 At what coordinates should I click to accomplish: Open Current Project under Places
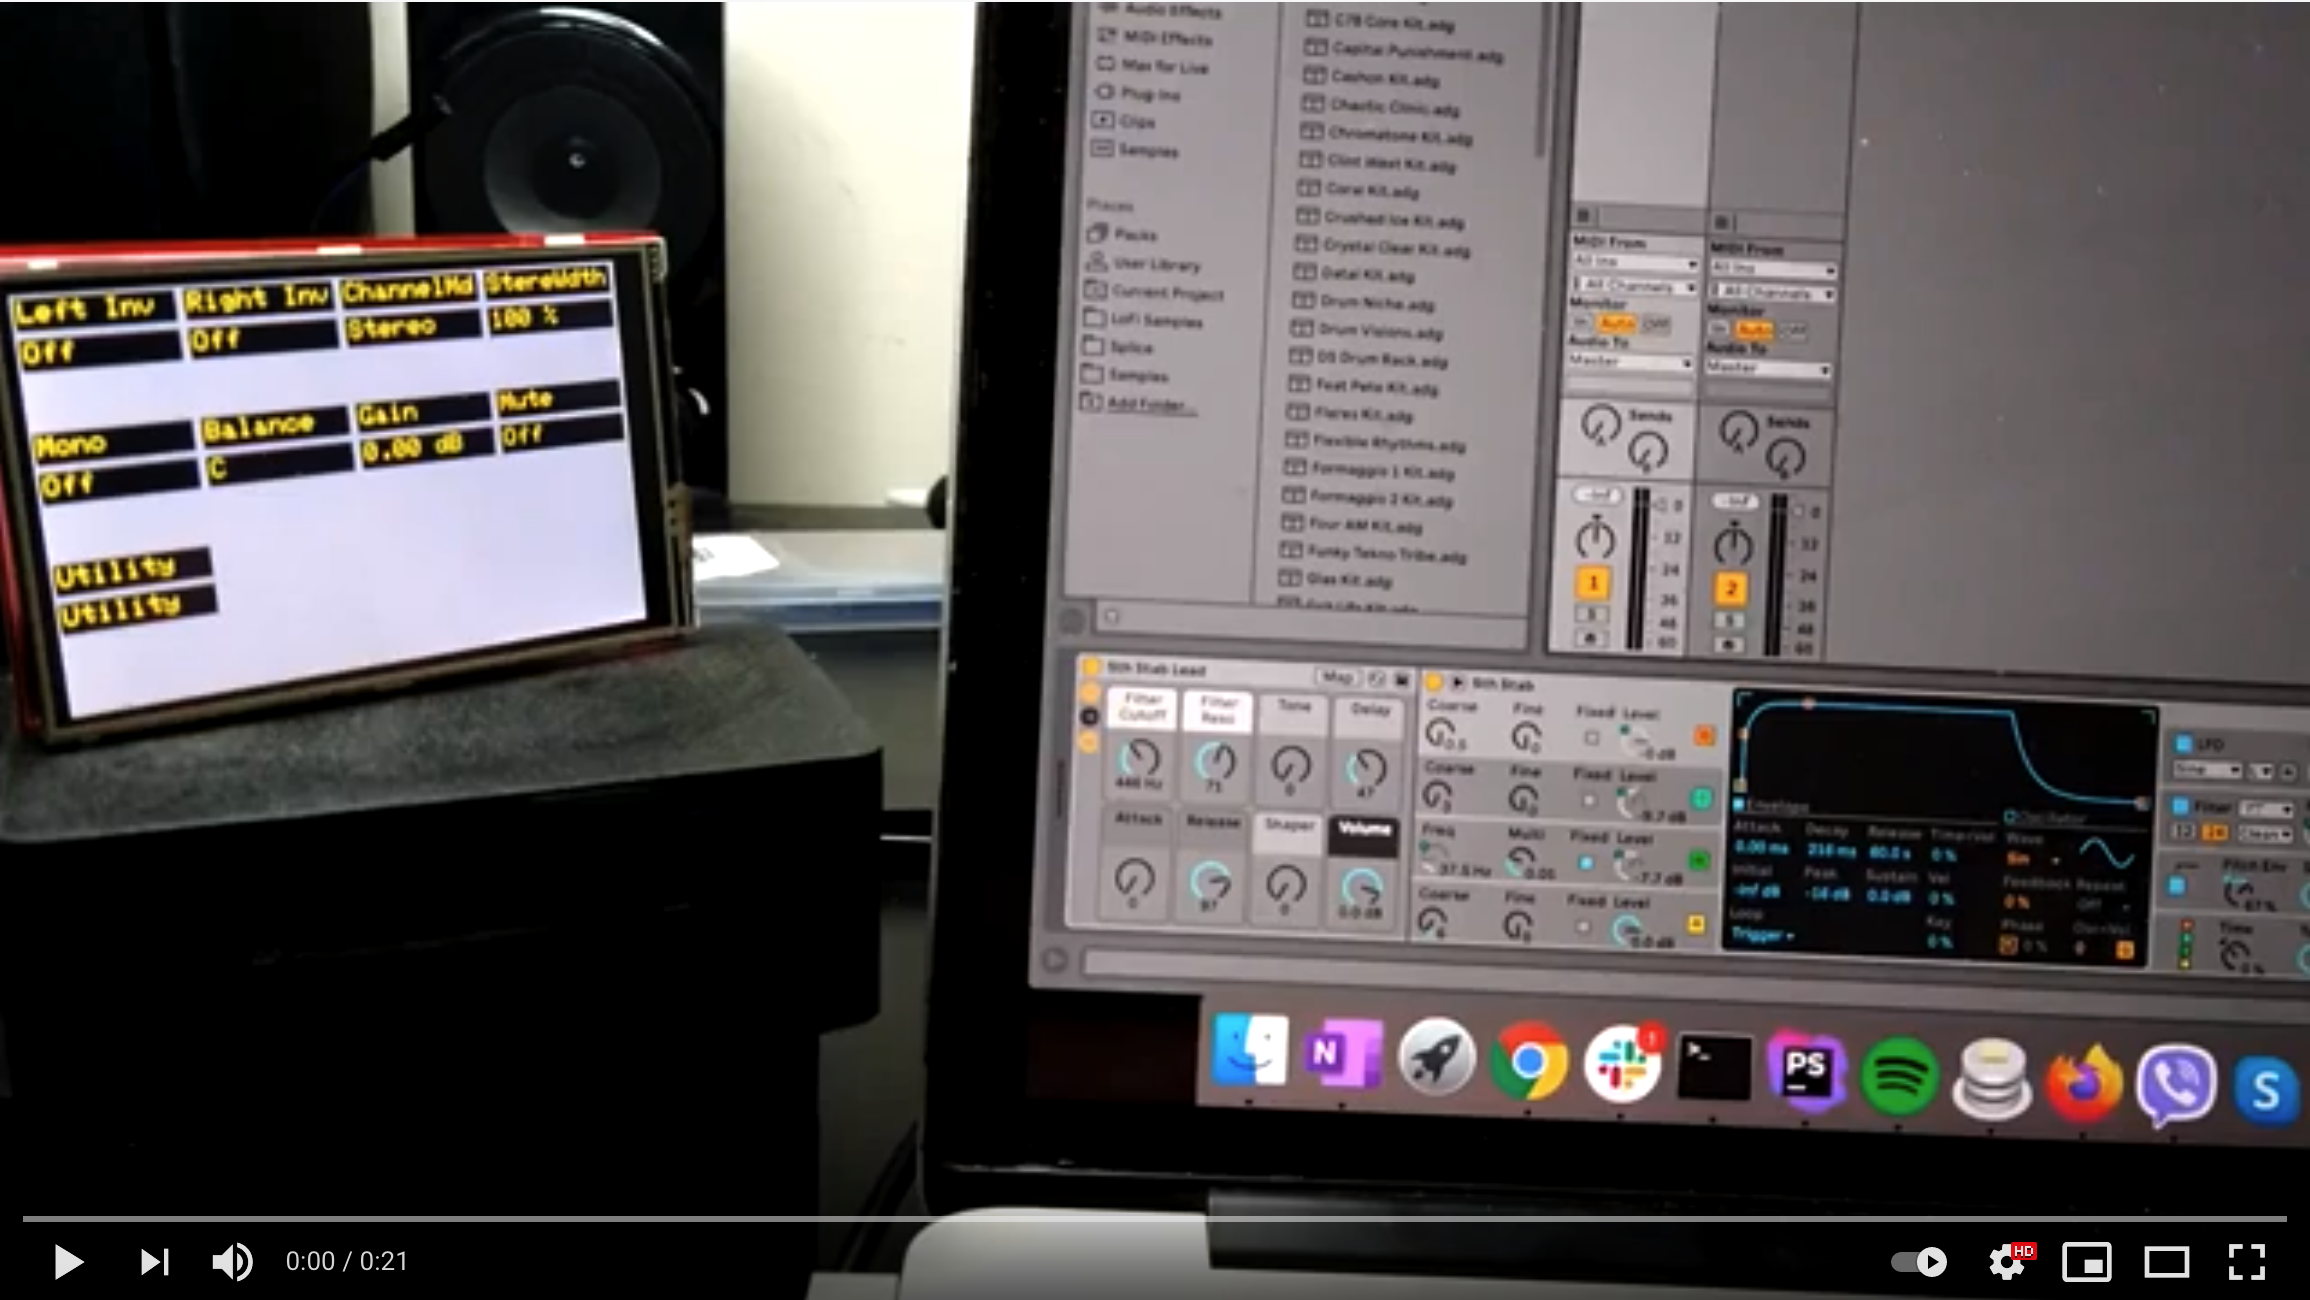[x=1167, y=294]
